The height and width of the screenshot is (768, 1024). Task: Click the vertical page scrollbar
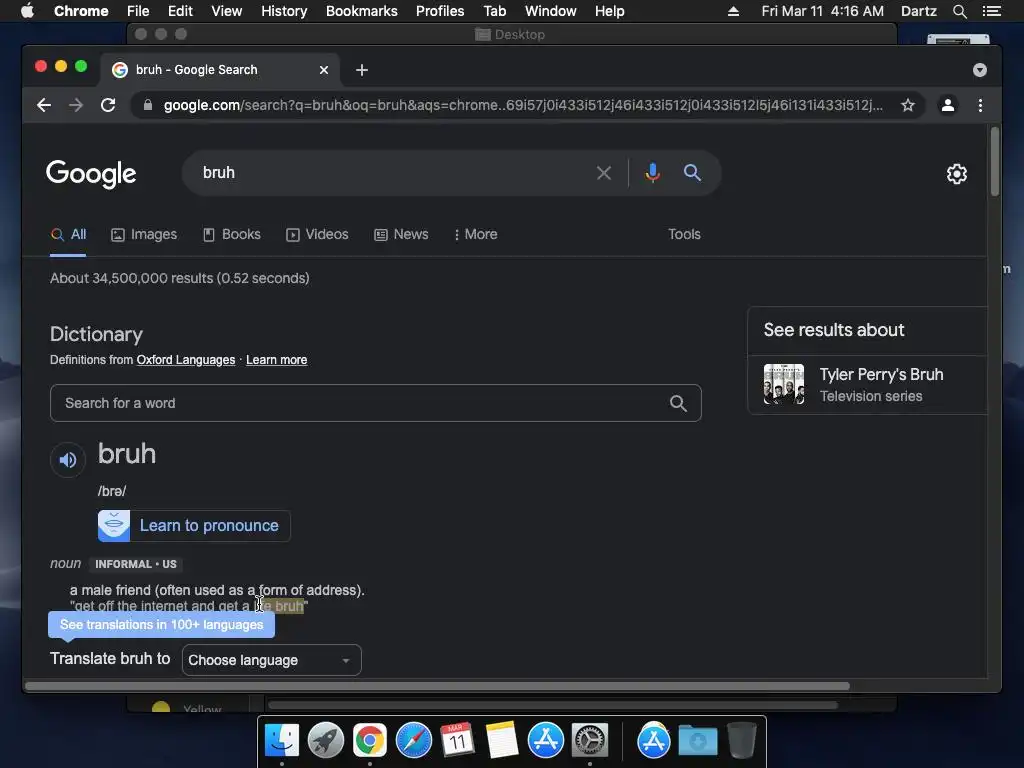click(x=995, y=161)
